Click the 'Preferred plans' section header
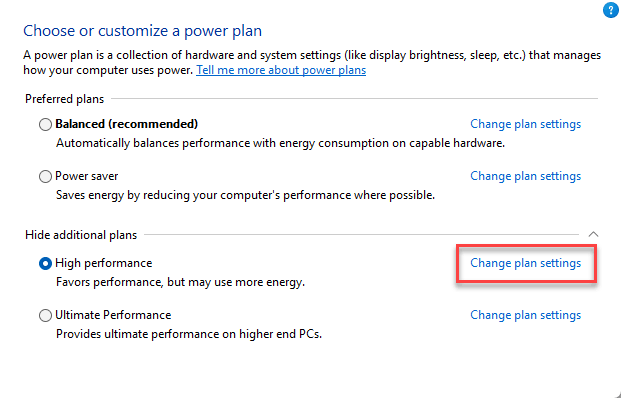This screenshot has height=398, width=621. coord(65,99)
